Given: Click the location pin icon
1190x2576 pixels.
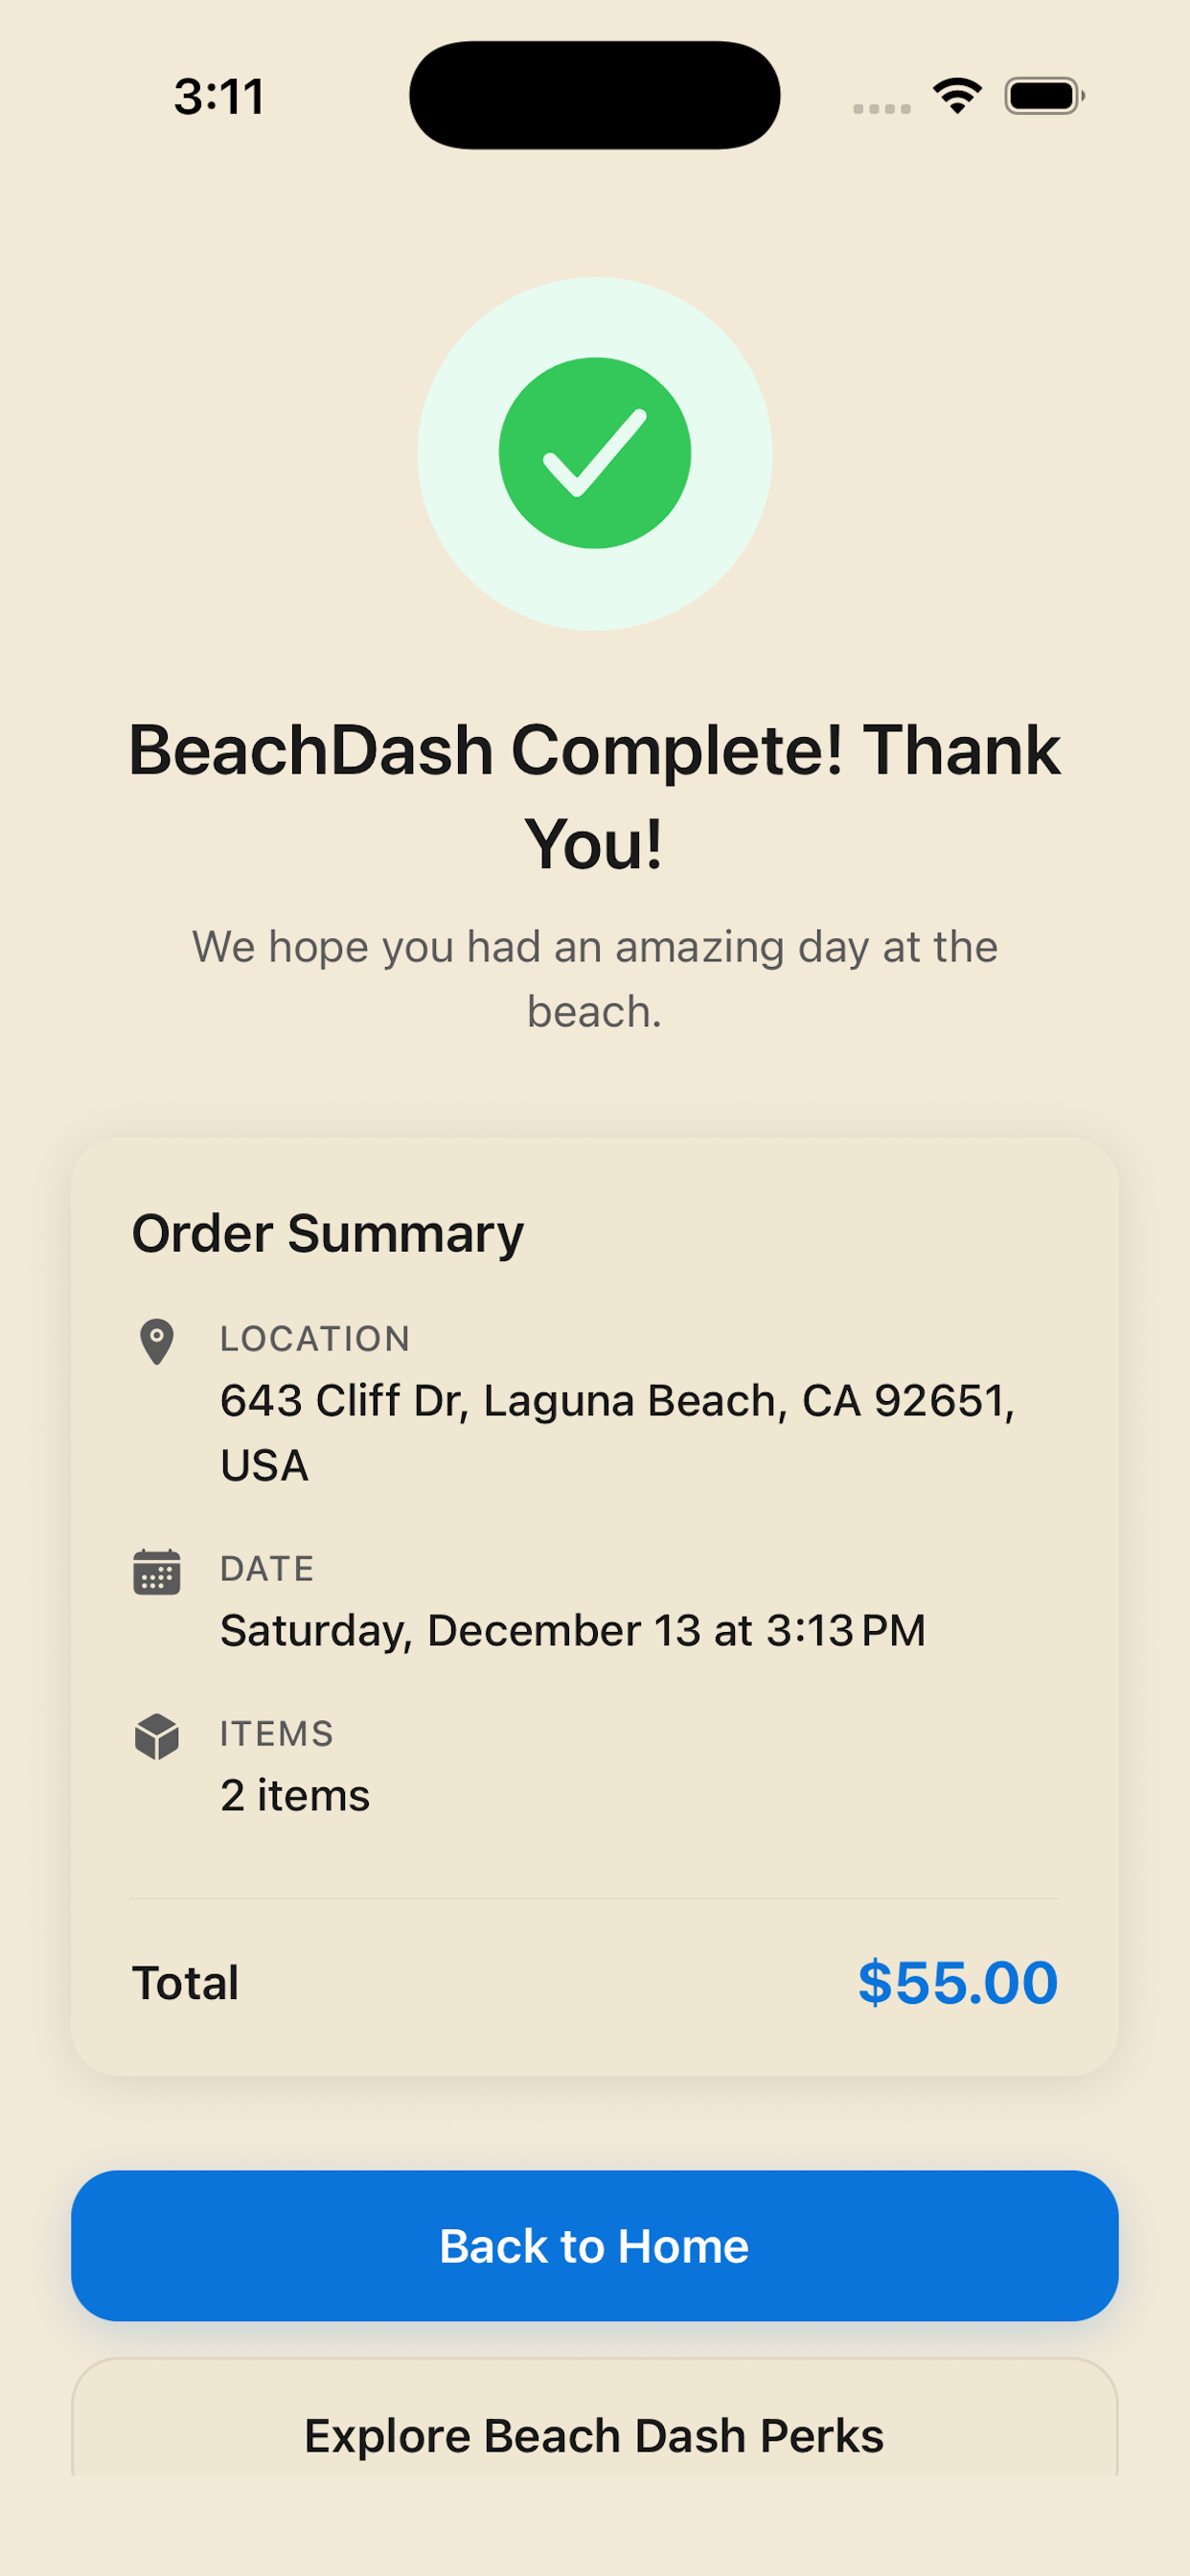Looking at the screenshot, I should coord(156,1341).
